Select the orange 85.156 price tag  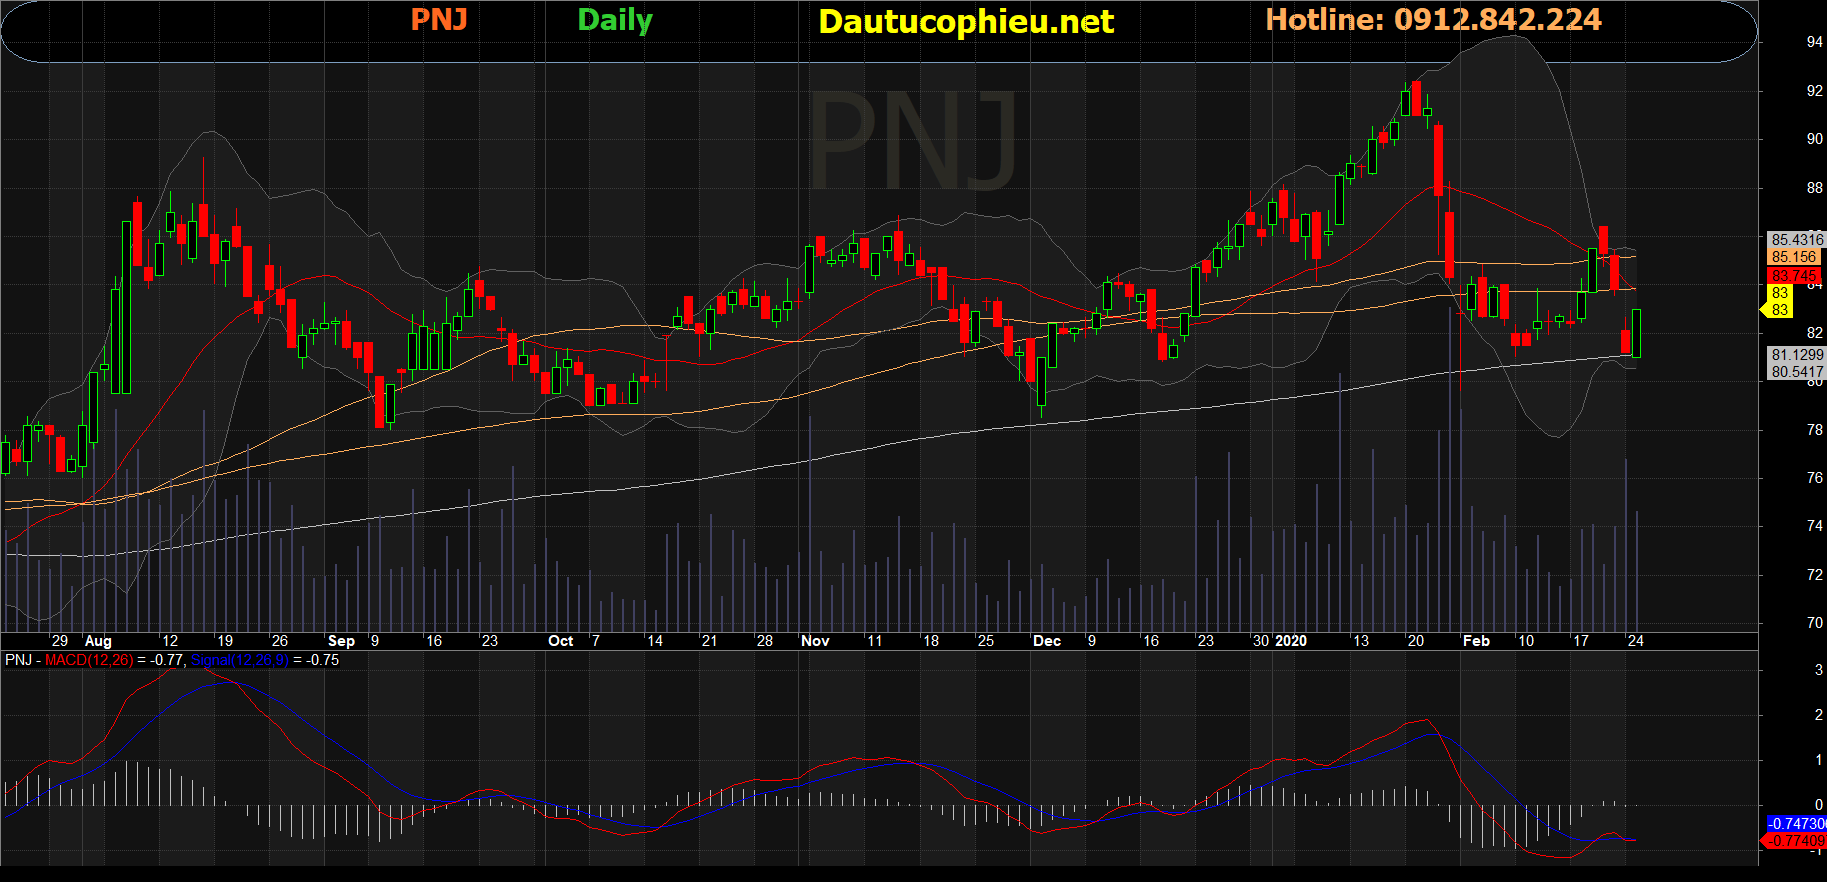click(1794, 257)
